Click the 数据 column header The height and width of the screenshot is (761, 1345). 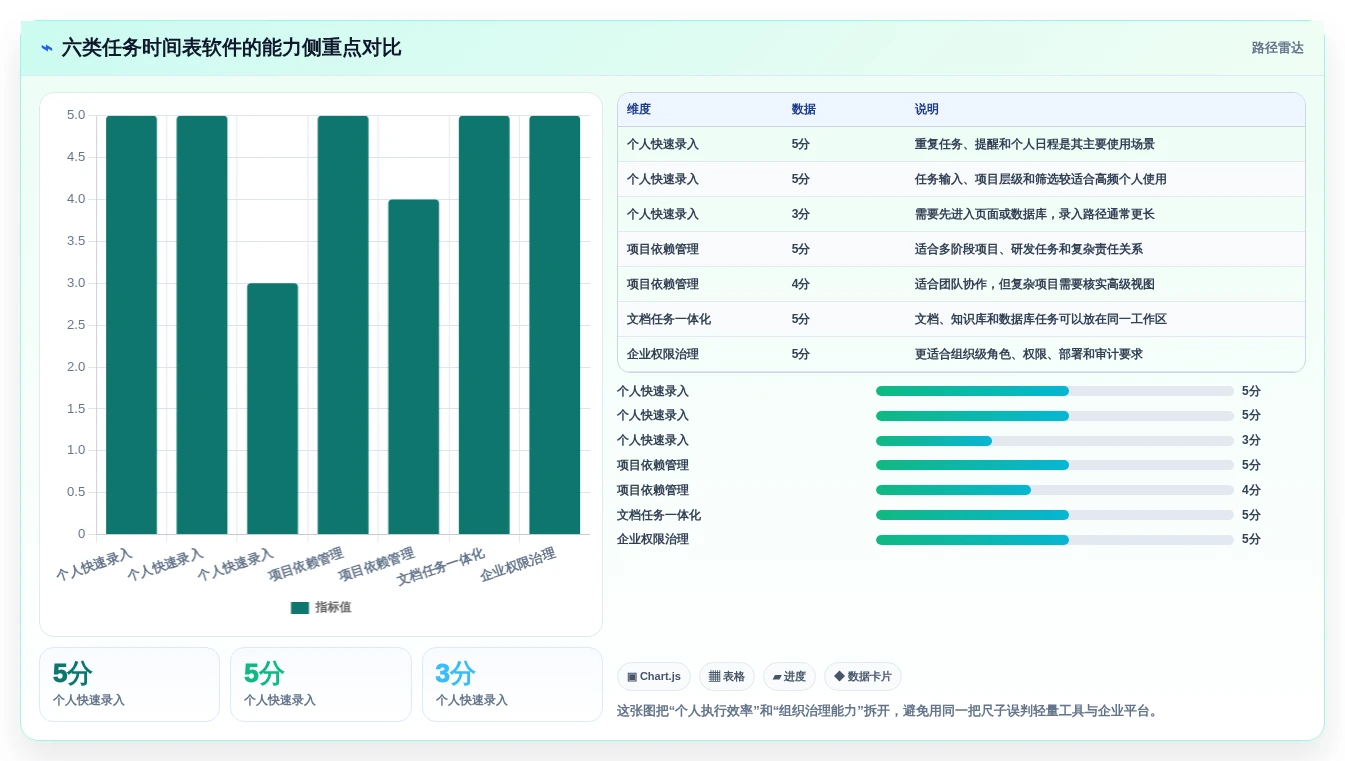click(803, 110)
